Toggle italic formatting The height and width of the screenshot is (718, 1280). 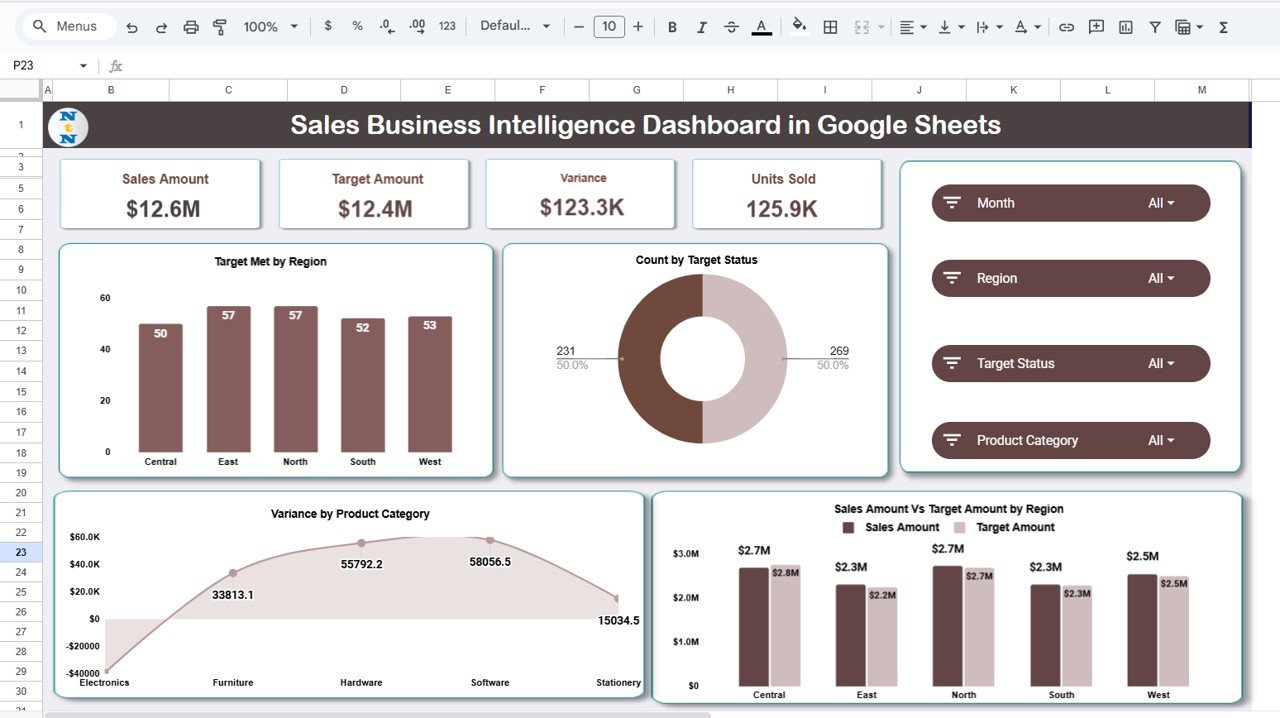click(x=702, y=26)
